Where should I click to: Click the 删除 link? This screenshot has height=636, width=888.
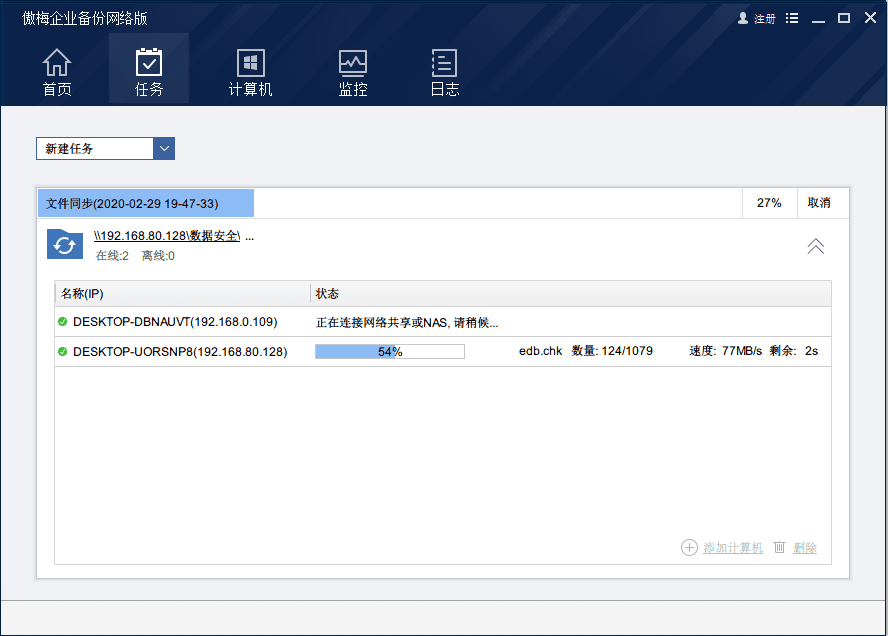coord(805,548)
